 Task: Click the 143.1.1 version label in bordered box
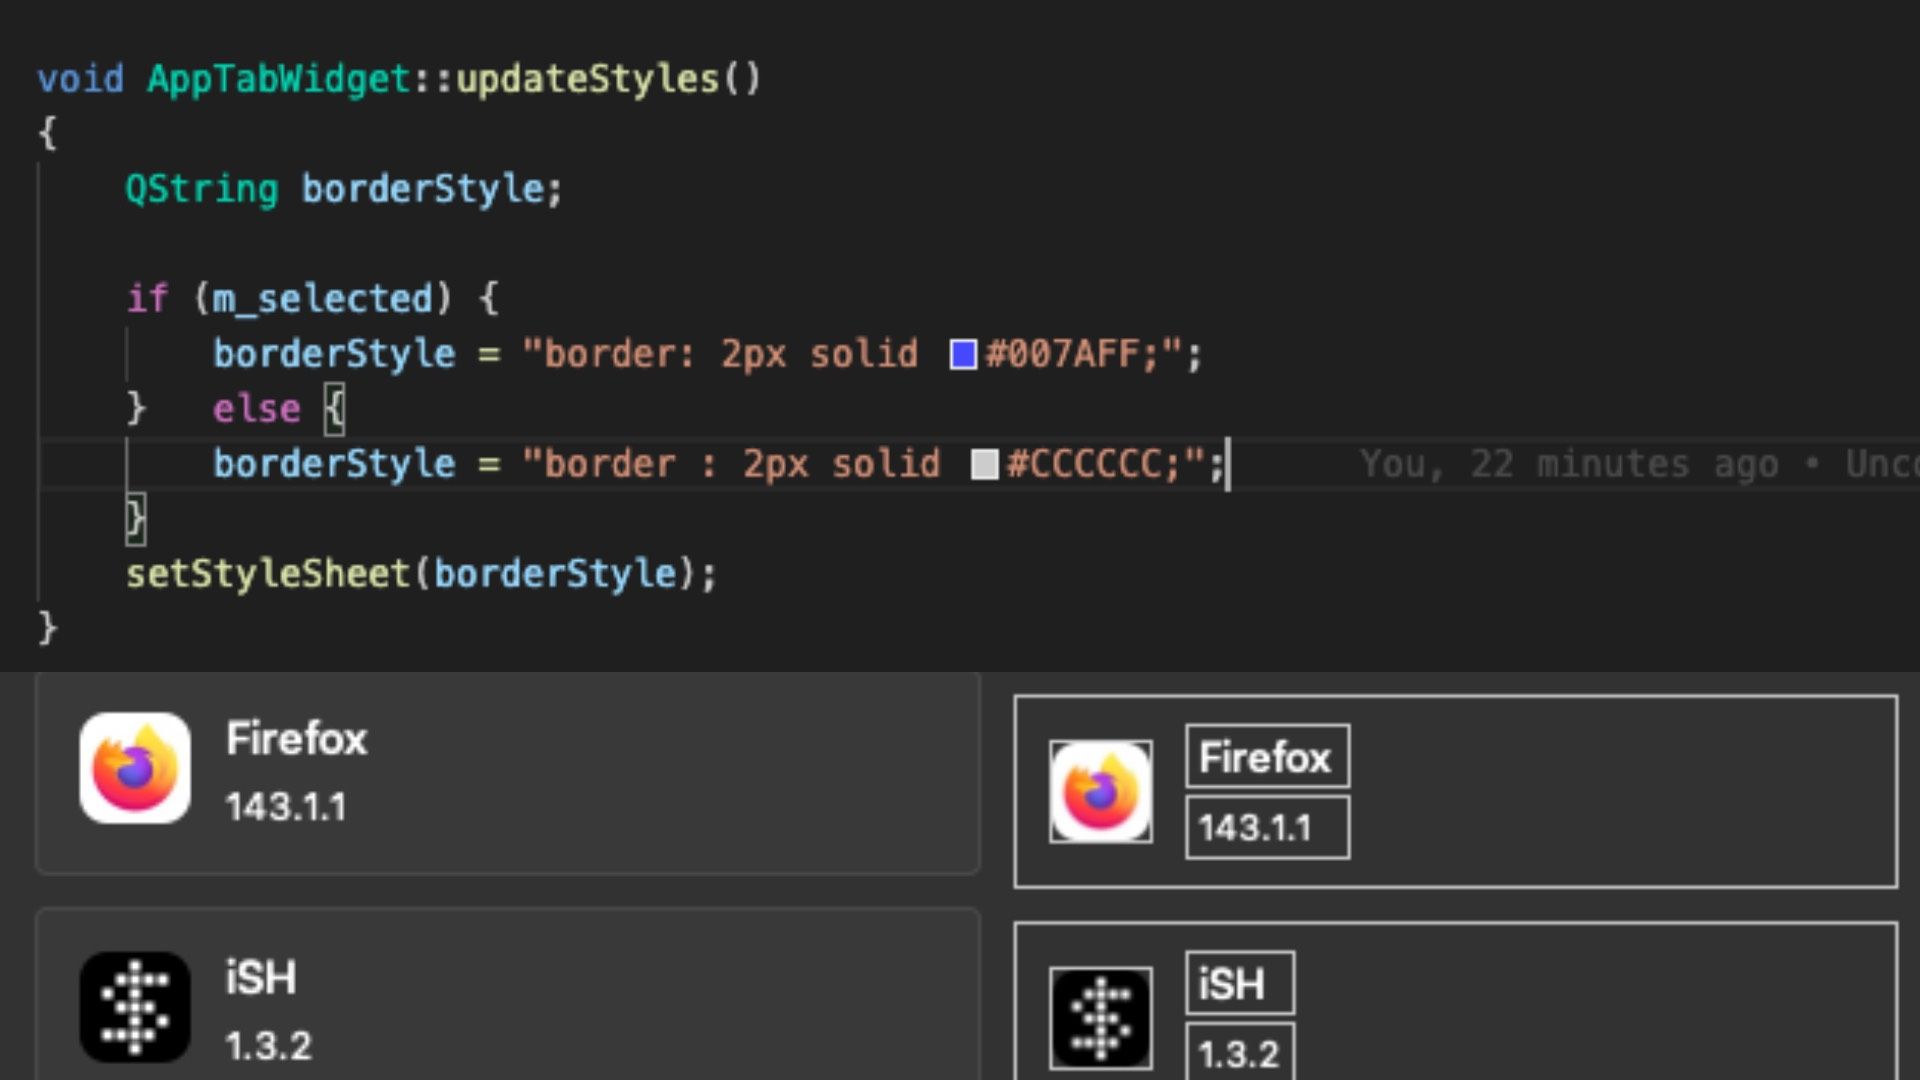coord(1266,828)
